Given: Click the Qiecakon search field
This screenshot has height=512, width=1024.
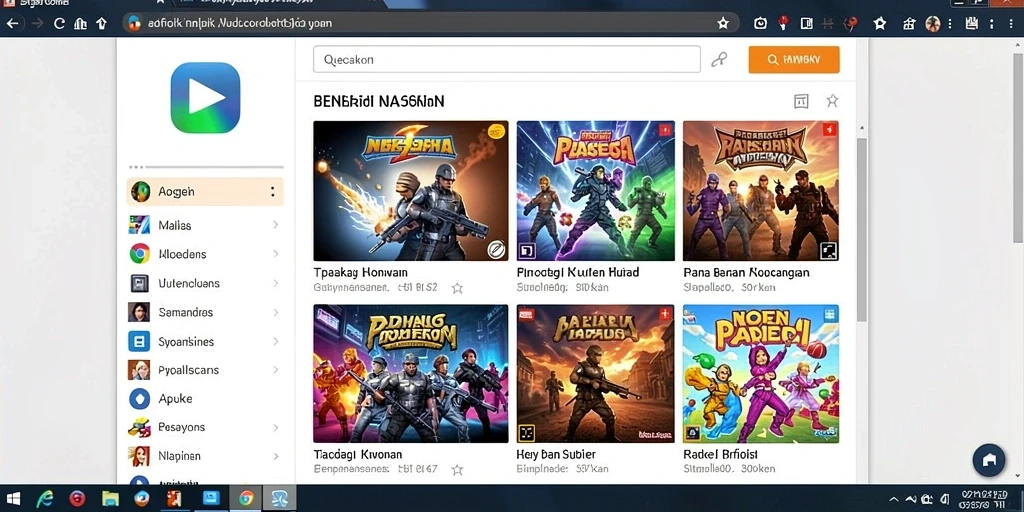Looking at the screenshot, I should pos(507,59).
